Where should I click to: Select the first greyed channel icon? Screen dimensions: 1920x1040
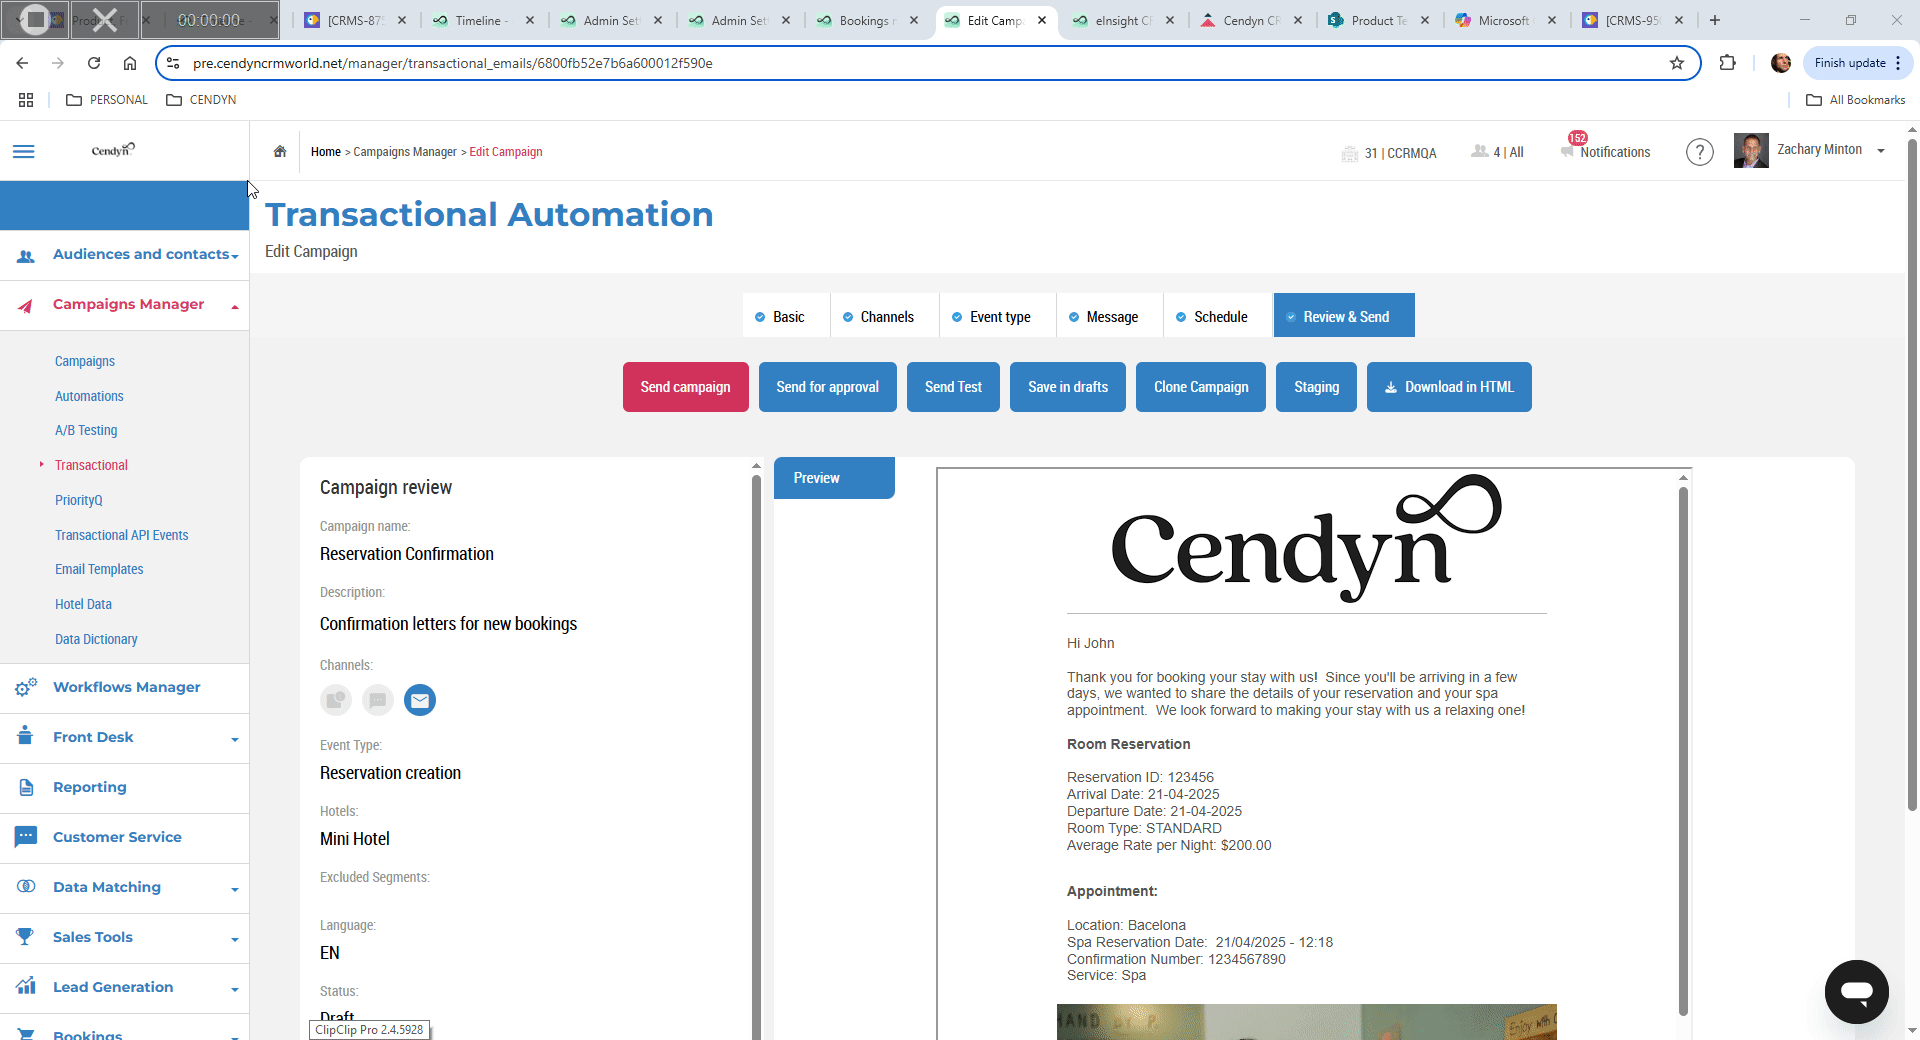coord(336,700)
